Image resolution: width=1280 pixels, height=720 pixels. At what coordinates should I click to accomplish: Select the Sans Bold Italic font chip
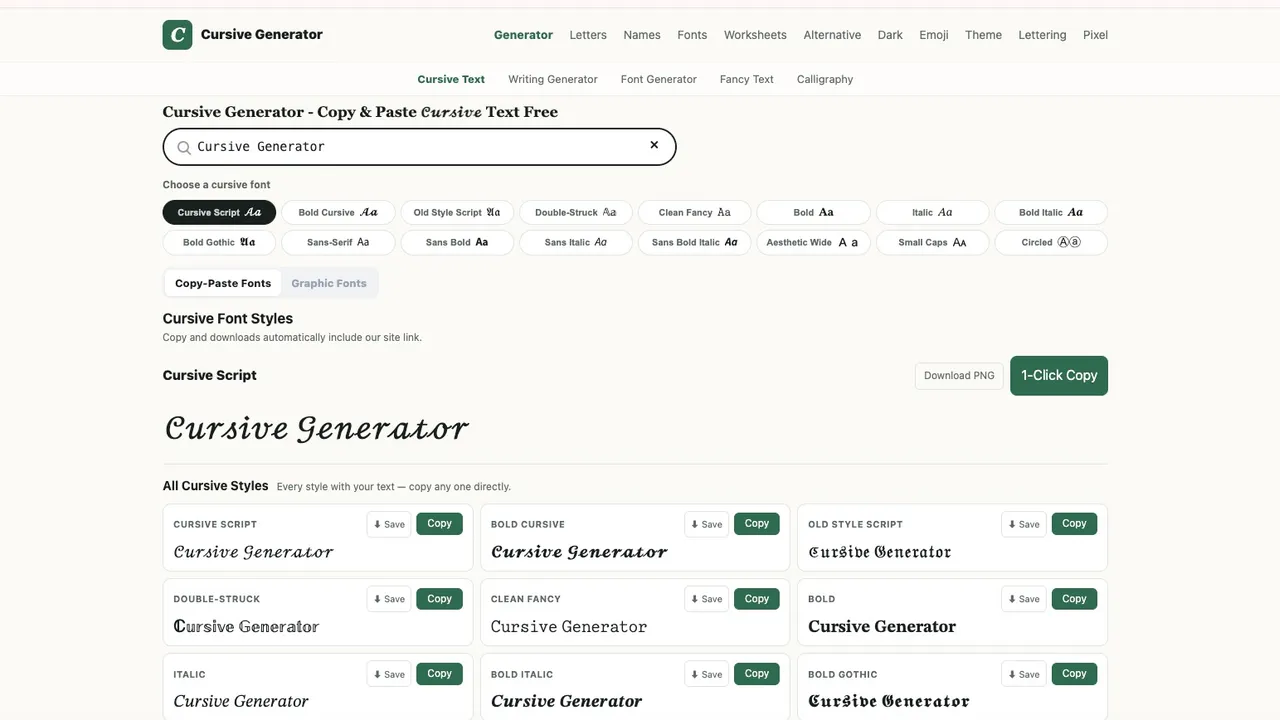pos(695,242)
